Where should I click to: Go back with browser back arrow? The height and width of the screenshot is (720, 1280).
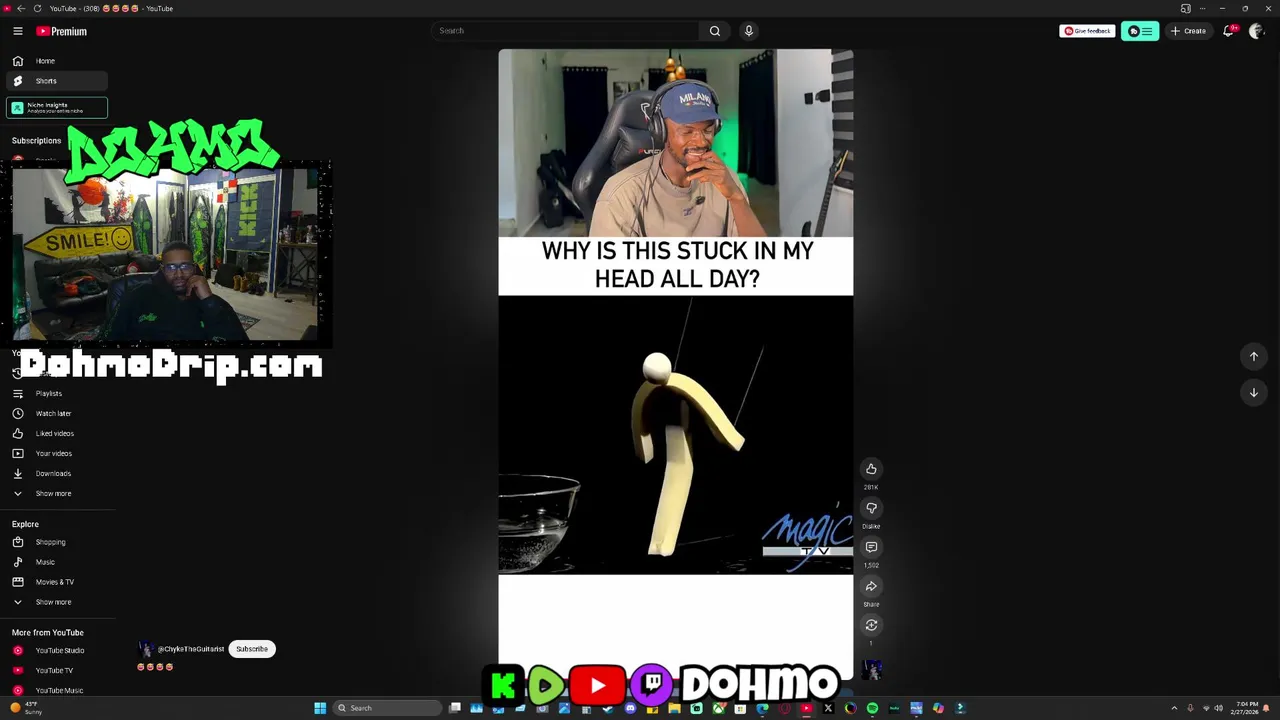pos(21,8)
